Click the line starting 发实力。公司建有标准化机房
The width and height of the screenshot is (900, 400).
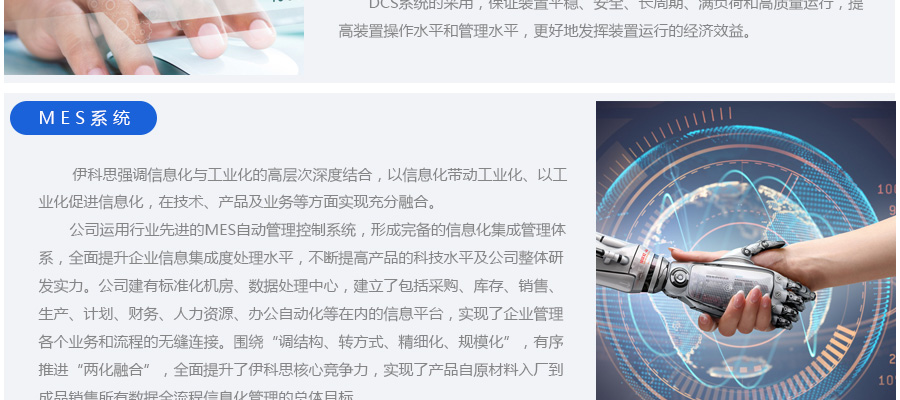pyautogui.click(x=301, y=286)
